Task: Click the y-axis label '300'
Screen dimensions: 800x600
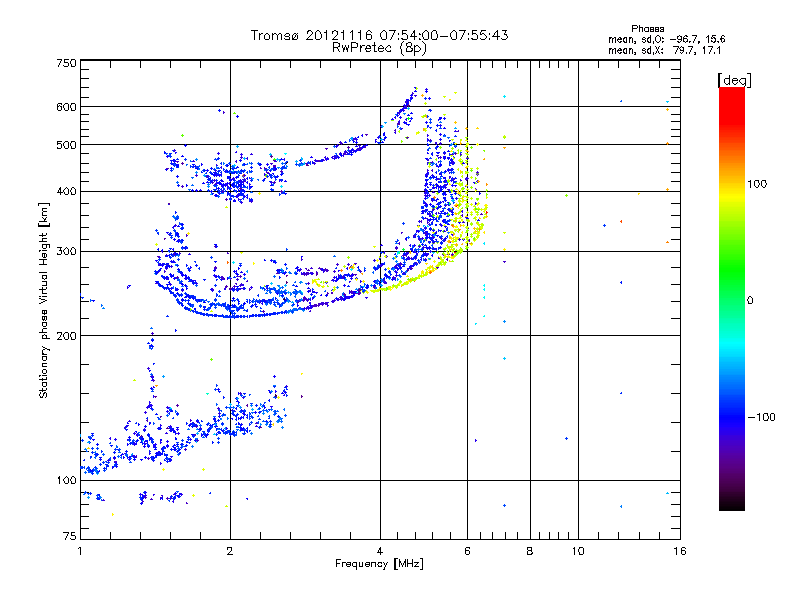Action: pyautogui.click(x=66, y=252)
